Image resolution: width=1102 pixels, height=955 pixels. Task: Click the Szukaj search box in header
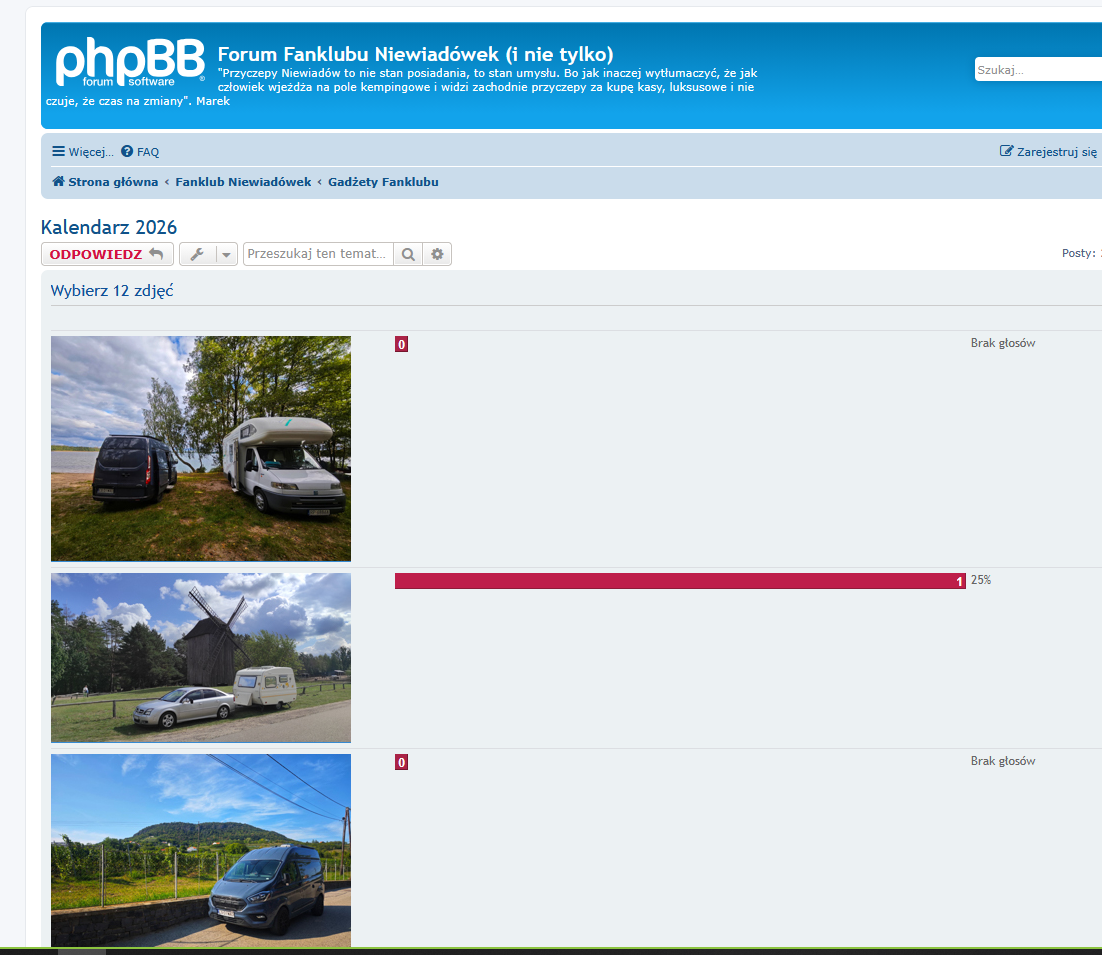[1037, 70]
